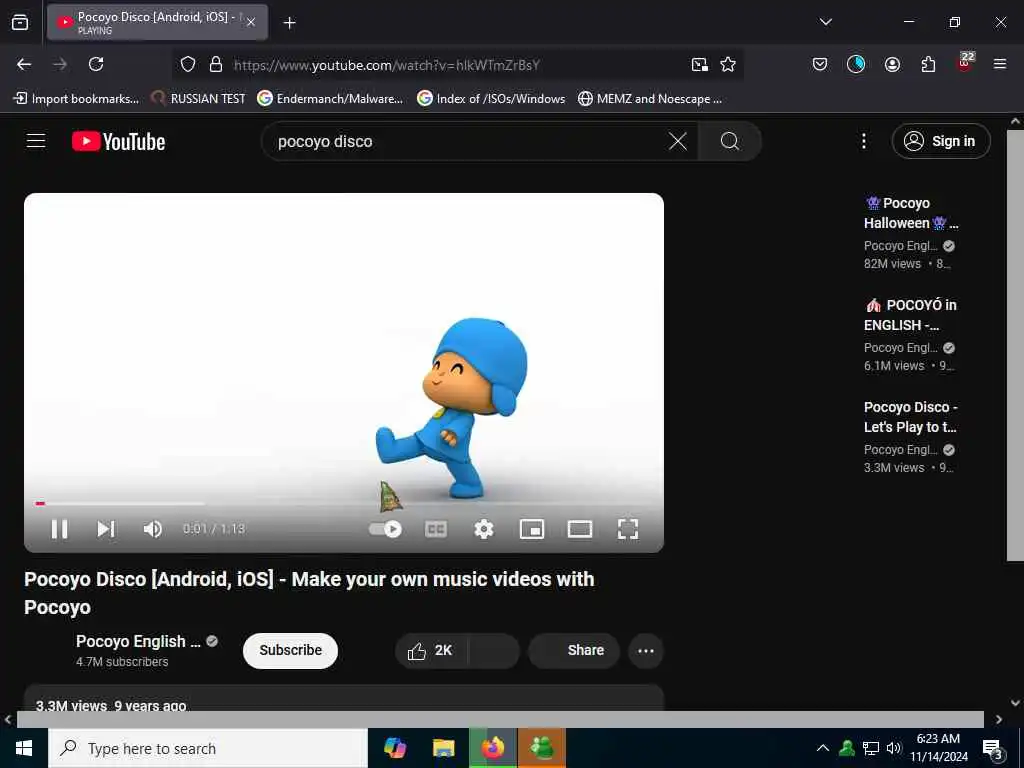1024x768 pixels.
Task: Go back with browser back arrow
Action: pyautogui.click(x=24, y=64)
